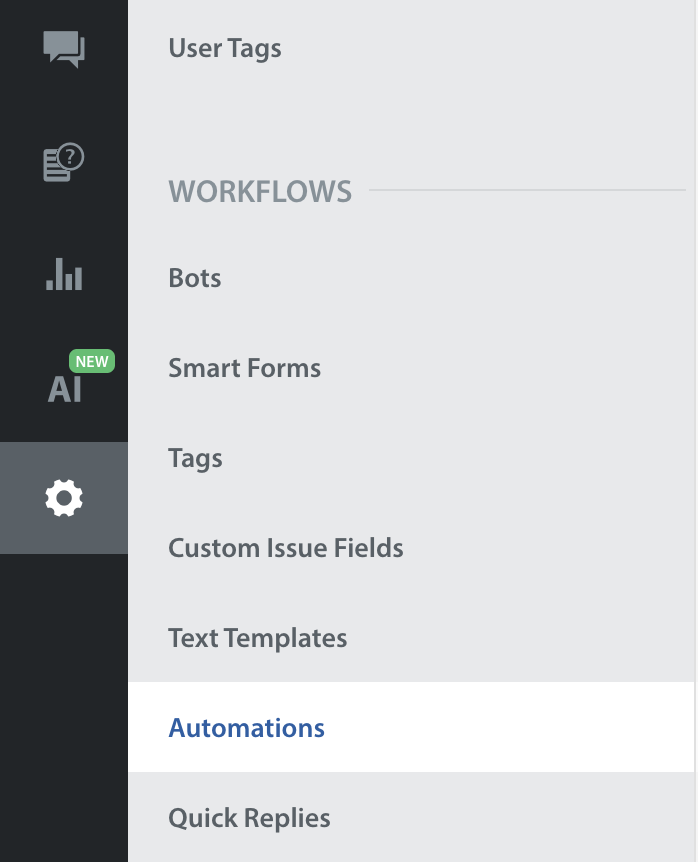Open the AI section icon

tap(64, 388)
